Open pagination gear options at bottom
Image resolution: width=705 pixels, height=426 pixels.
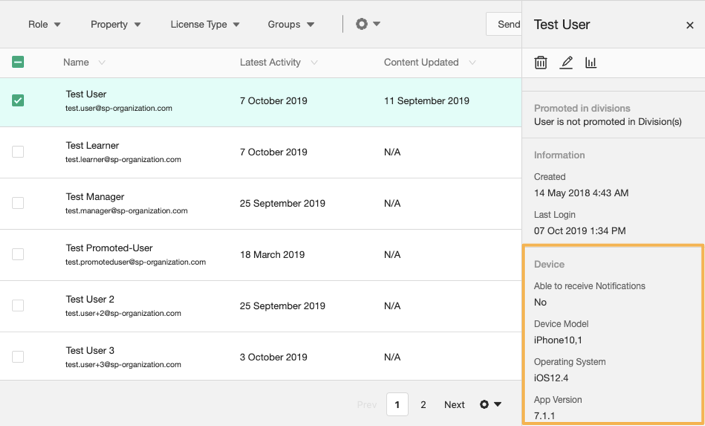click(x=490, y=404)
